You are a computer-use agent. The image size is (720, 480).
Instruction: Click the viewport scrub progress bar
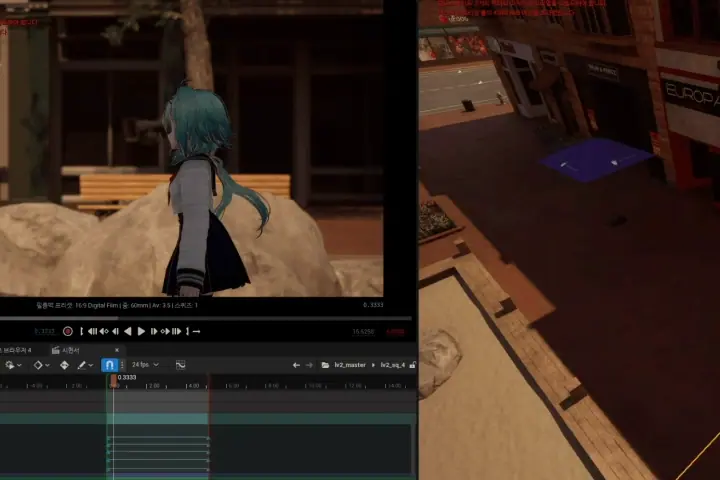click(x=206, y=318)
